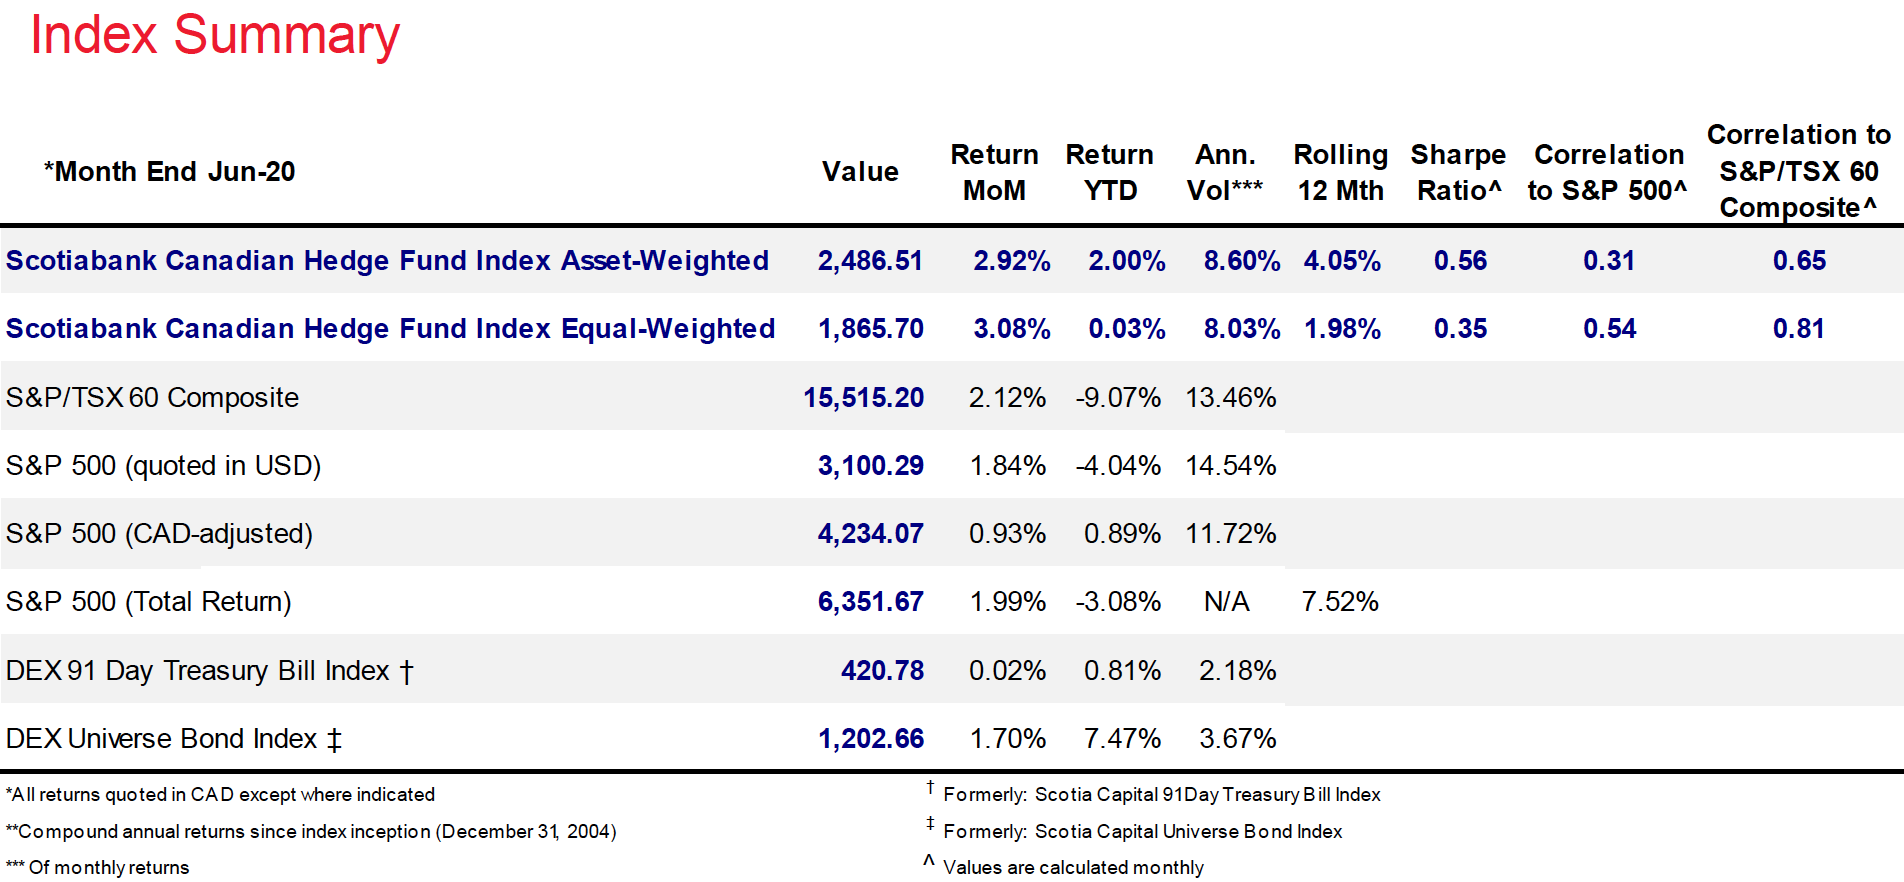Select the 15,515.20 value cell
This screenshot has height=882, width=1904.
pyautogui.click(x=863, y=398)
